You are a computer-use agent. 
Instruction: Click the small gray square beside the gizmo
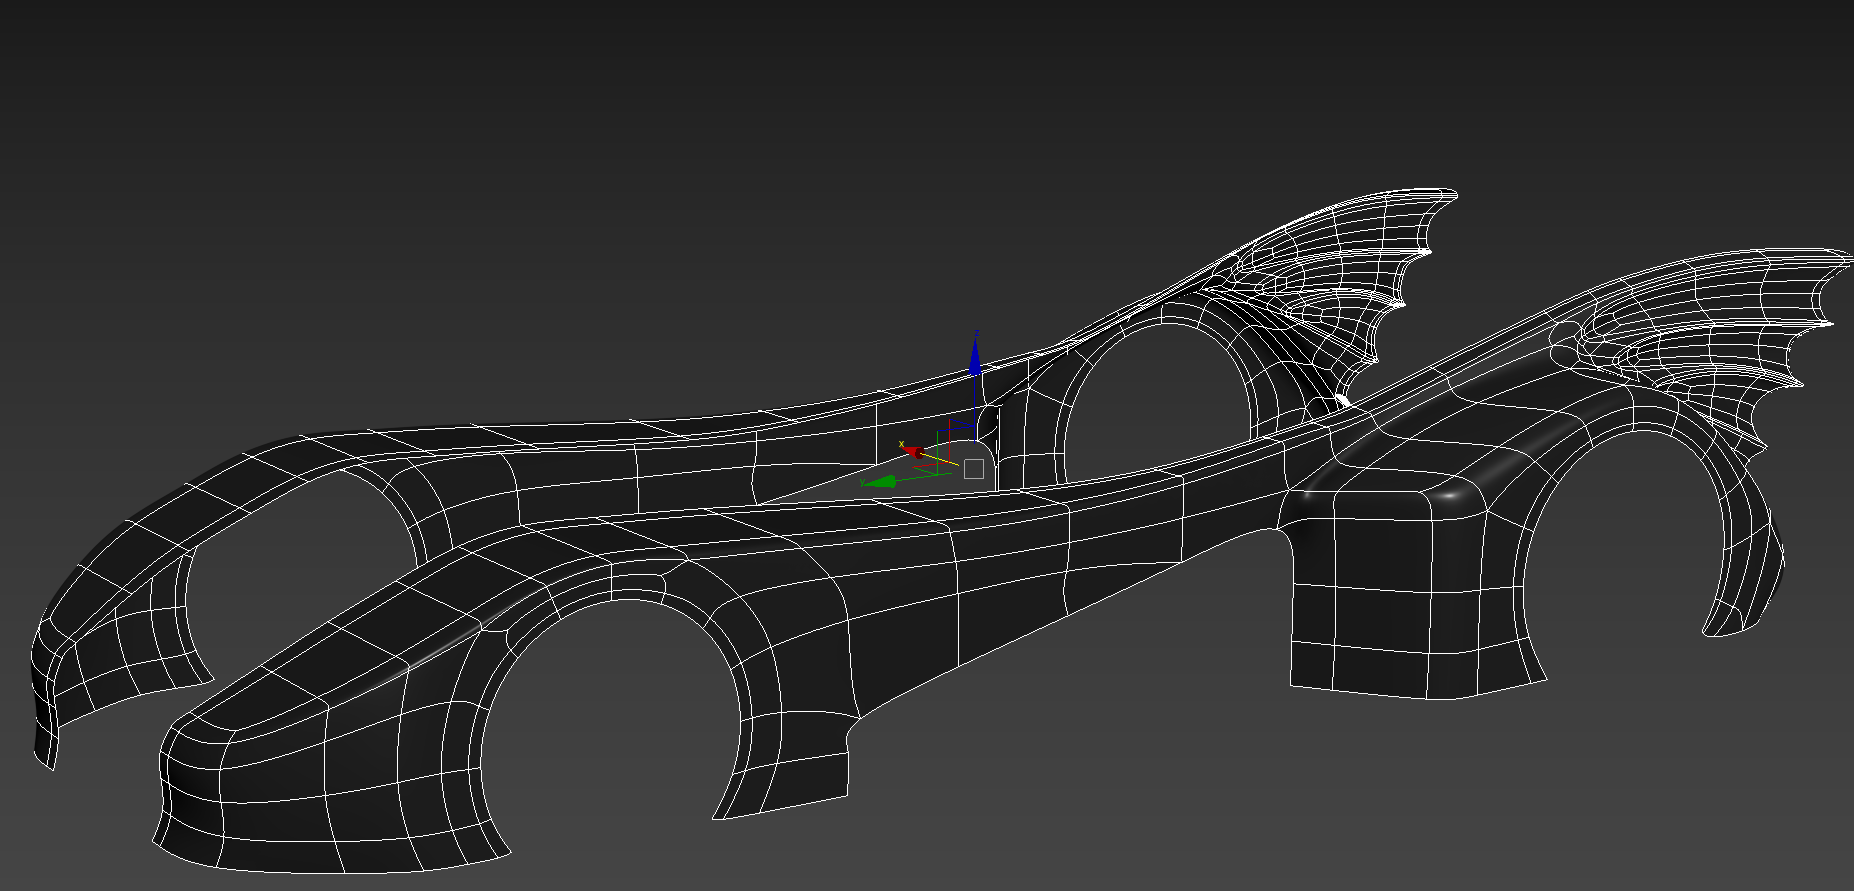pyautogui.click(x=974, y=469)
